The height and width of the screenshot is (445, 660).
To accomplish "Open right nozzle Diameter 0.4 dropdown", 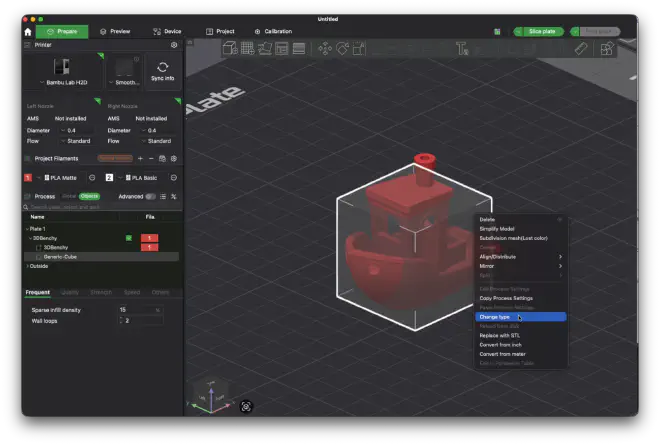I will 157,131.
